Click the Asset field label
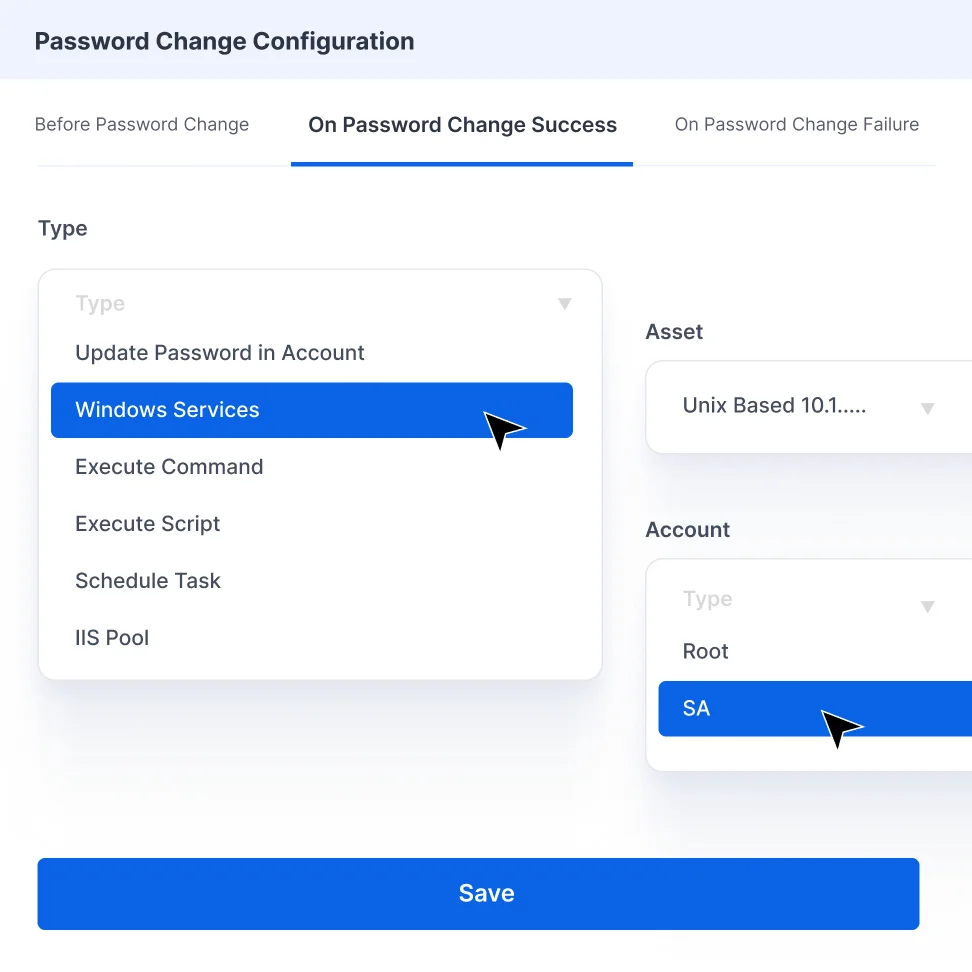This screenshot has height=972, width=972. click(674, 331)
